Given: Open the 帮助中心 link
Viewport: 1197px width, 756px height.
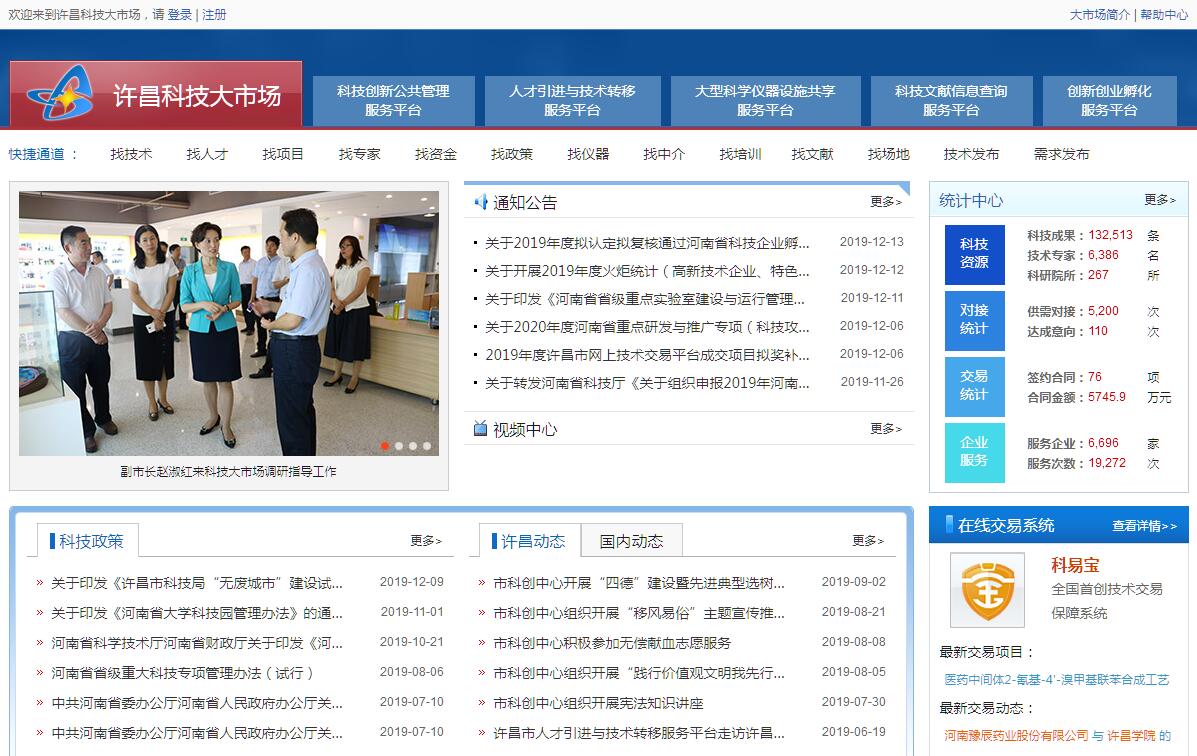Looking at the screenshot, I should [x=1164, y=15].
